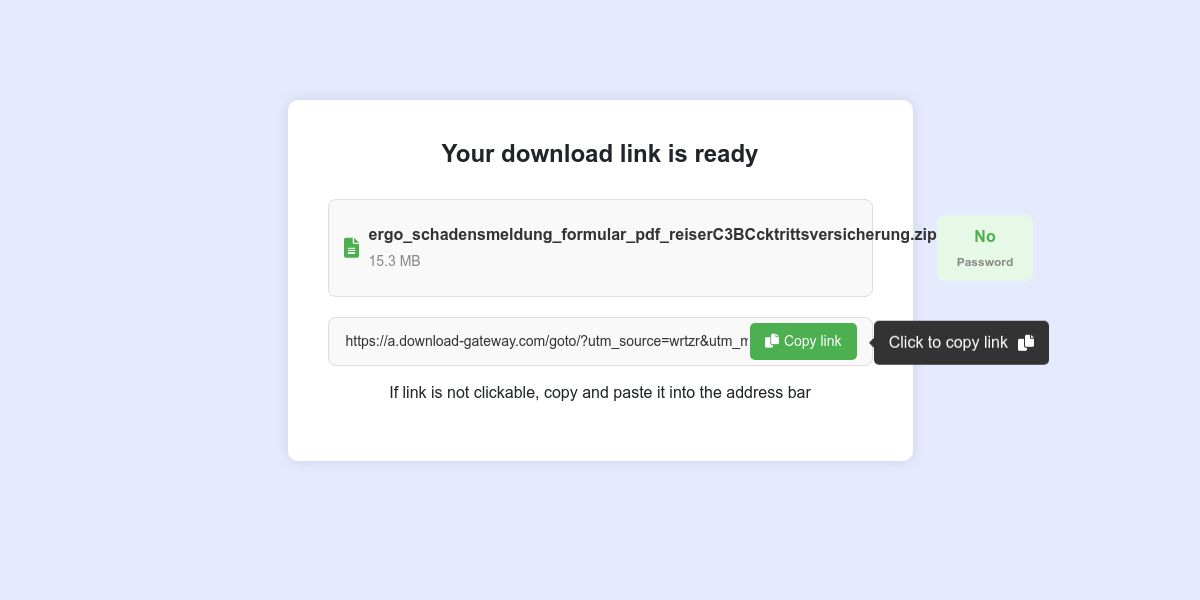Click the "Click to copy link" tooltip text
Screen dimensions: 1200x600
pyautogui.click(x=948, y=343)
